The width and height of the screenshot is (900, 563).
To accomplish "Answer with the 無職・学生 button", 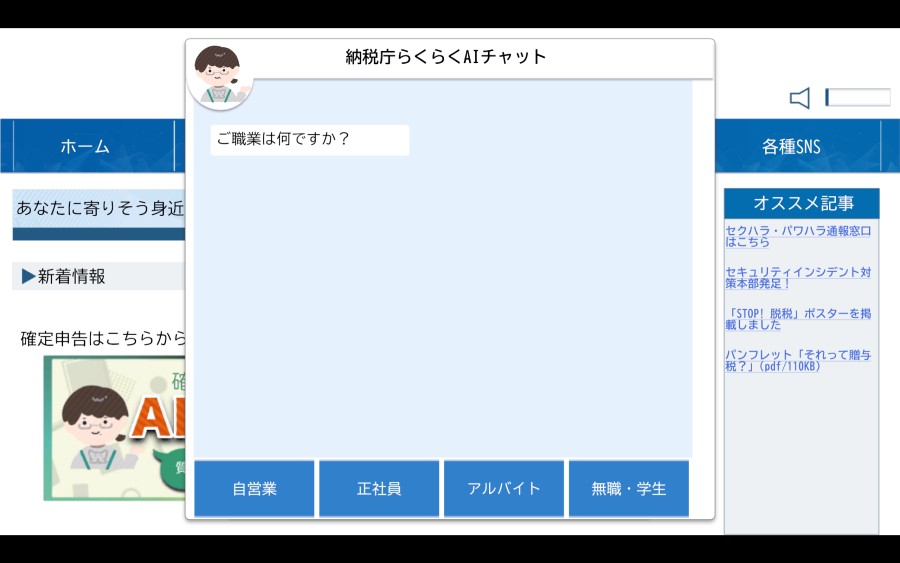I will coord(628,489).
